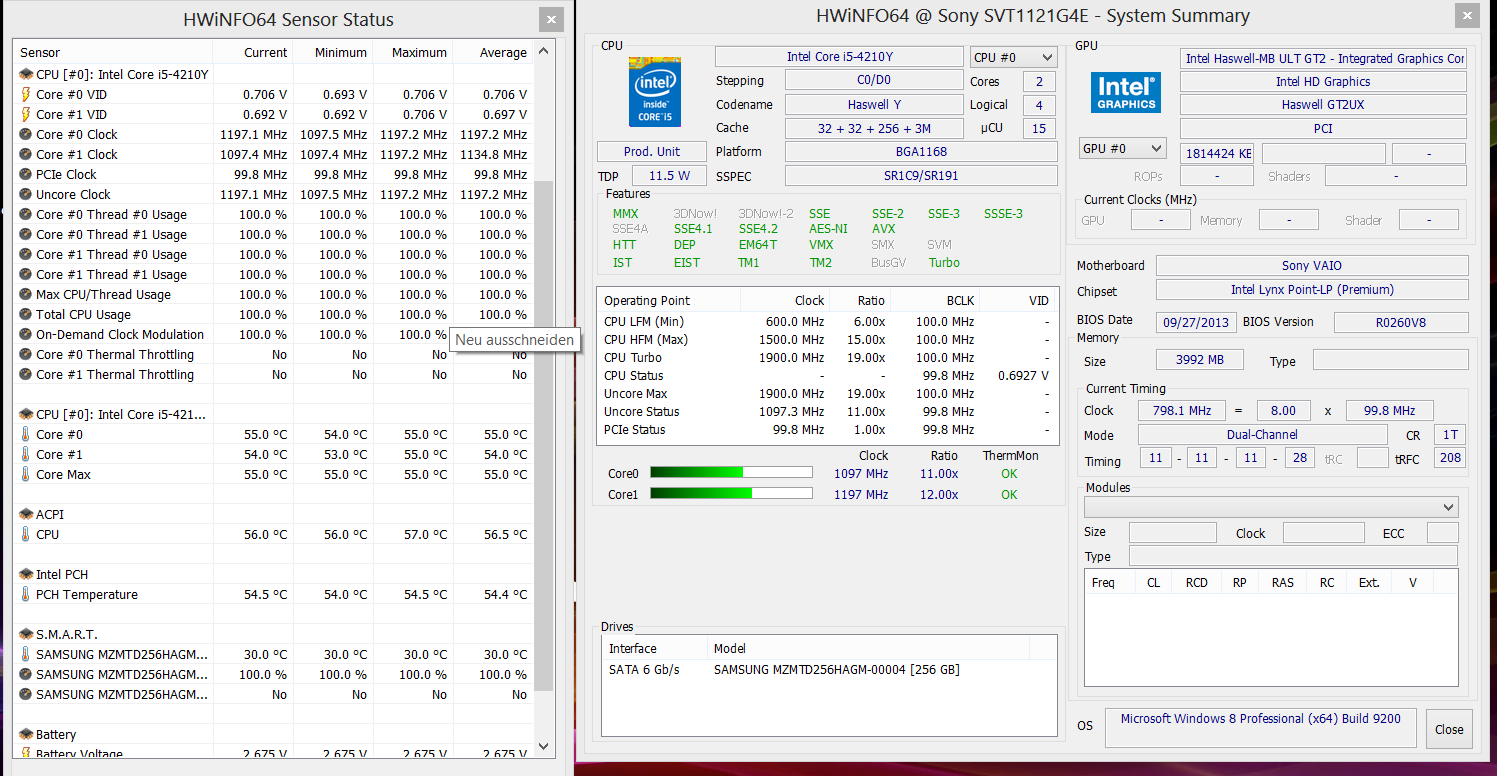Click the Mode field showing Dual-Channel
This screenshot has height=776, width=1497.
(1263, 435)
